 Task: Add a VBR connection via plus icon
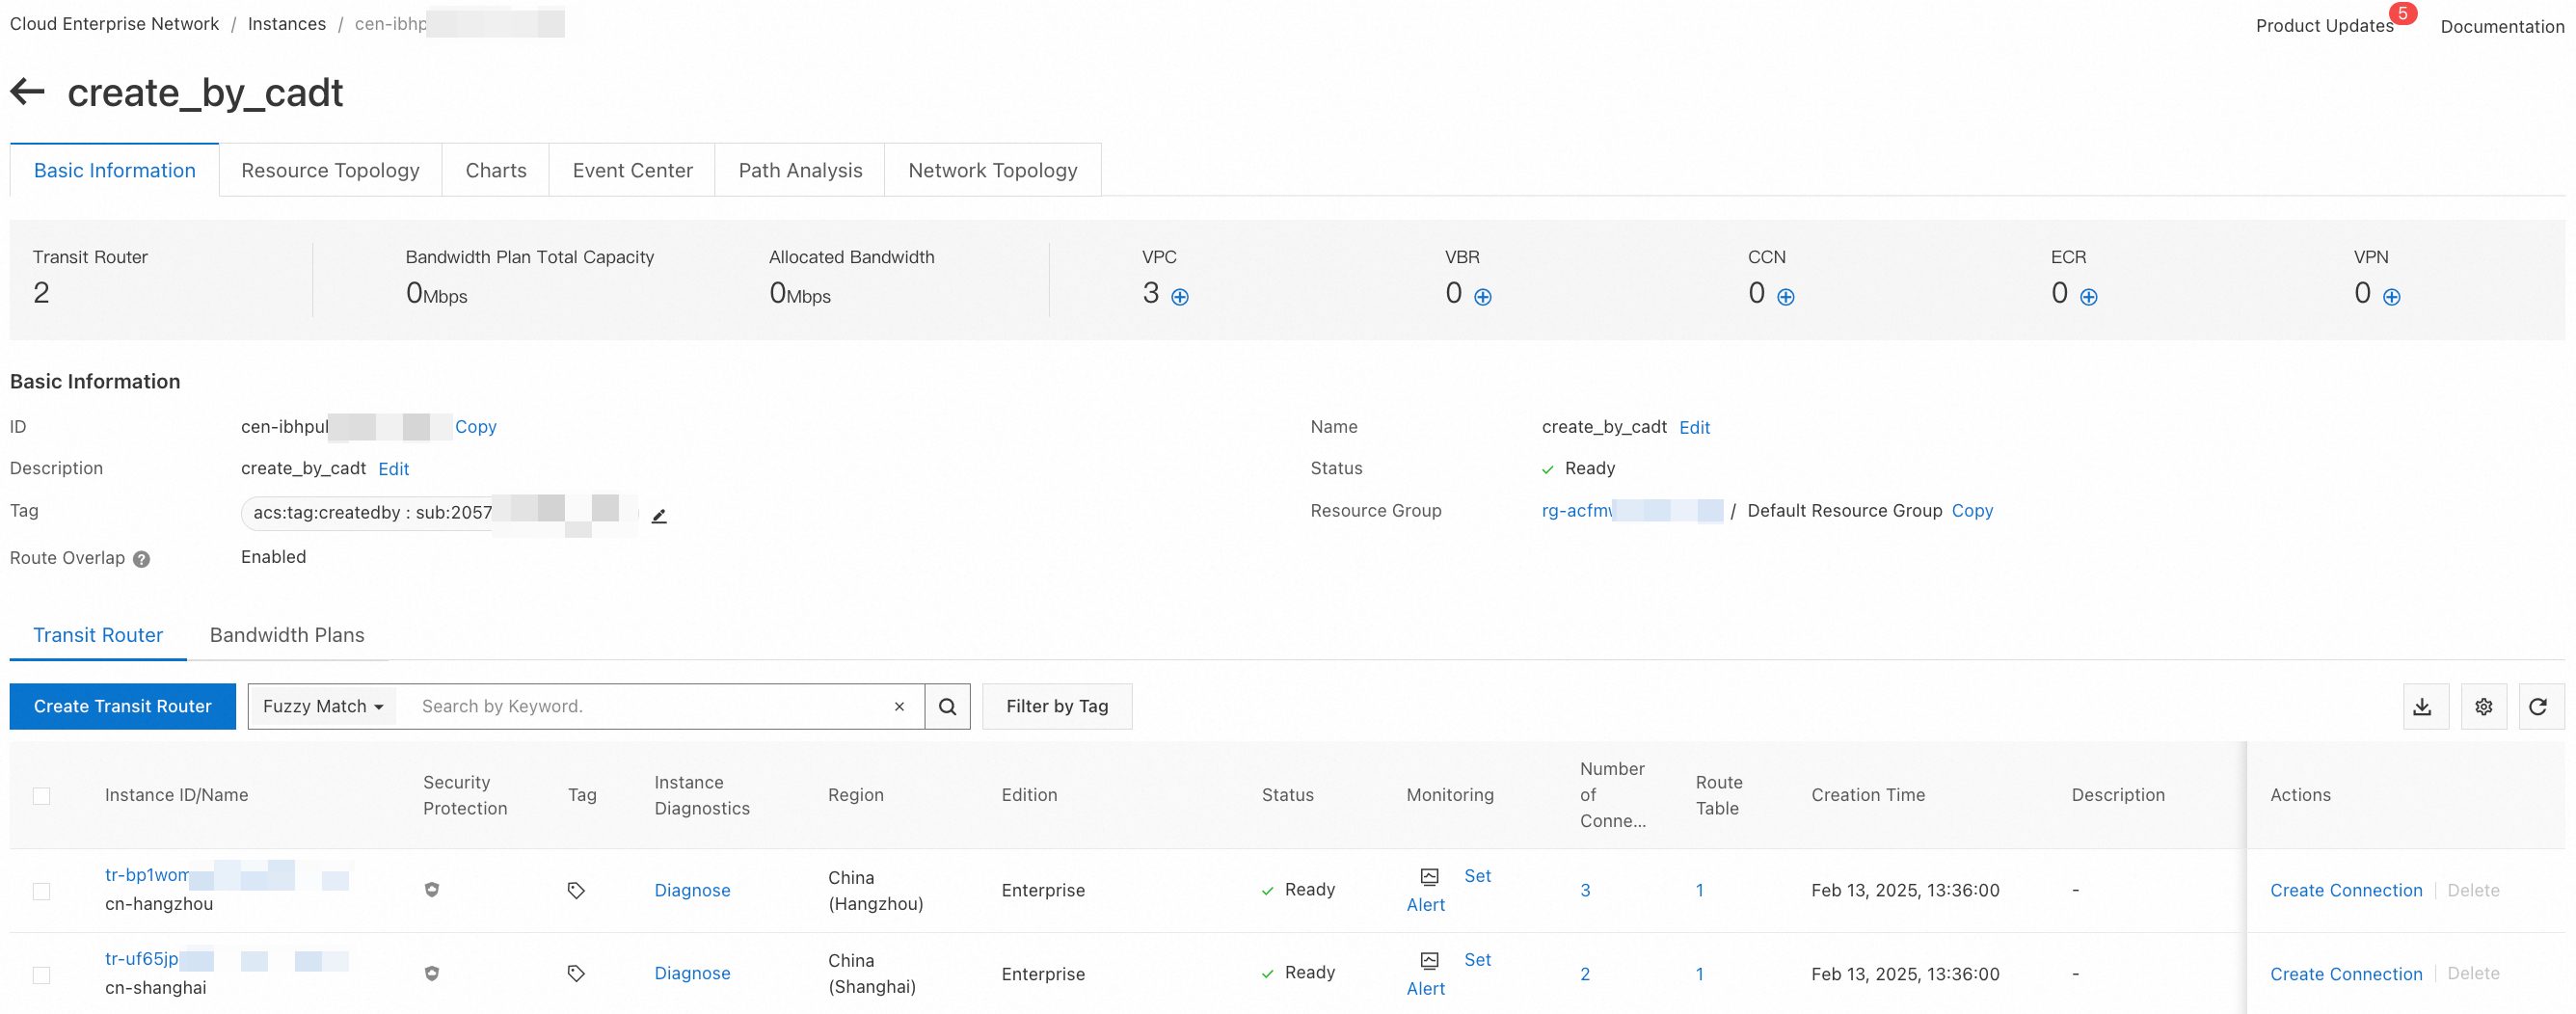1483,297
